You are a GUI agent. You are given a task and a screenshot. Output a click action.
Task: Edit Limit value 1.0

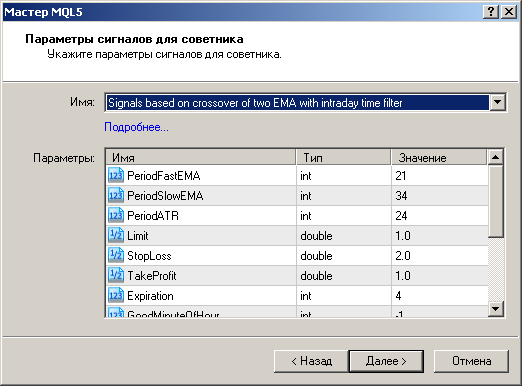coord(440,236)
